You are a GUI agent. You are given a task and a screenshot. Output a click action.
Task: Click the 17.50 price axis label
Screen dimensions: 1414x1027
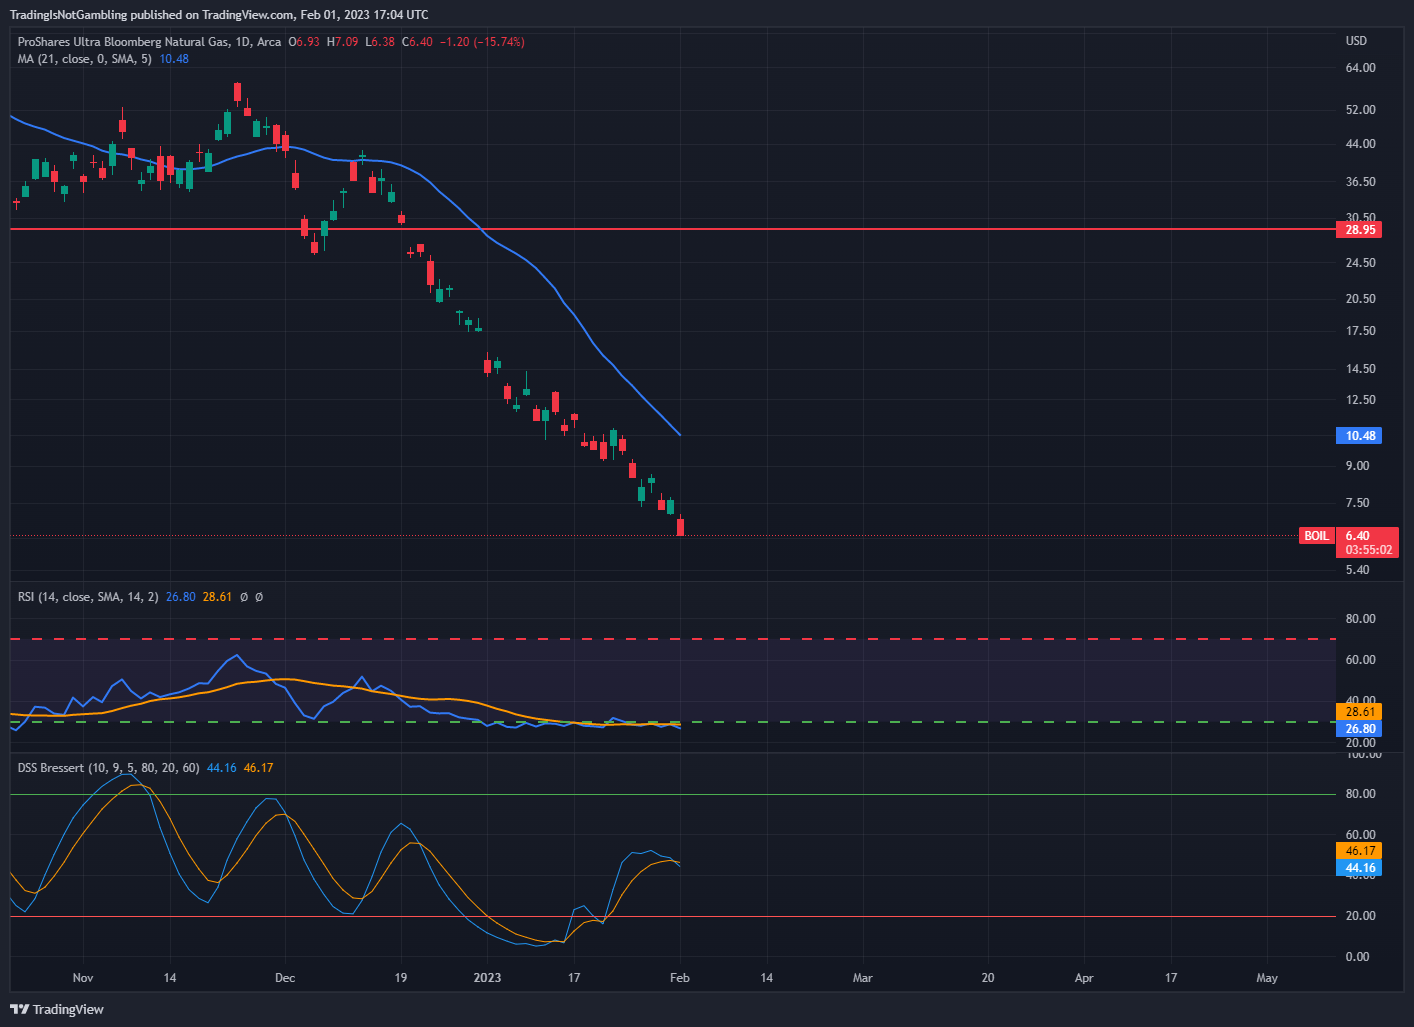[1360, 331]
